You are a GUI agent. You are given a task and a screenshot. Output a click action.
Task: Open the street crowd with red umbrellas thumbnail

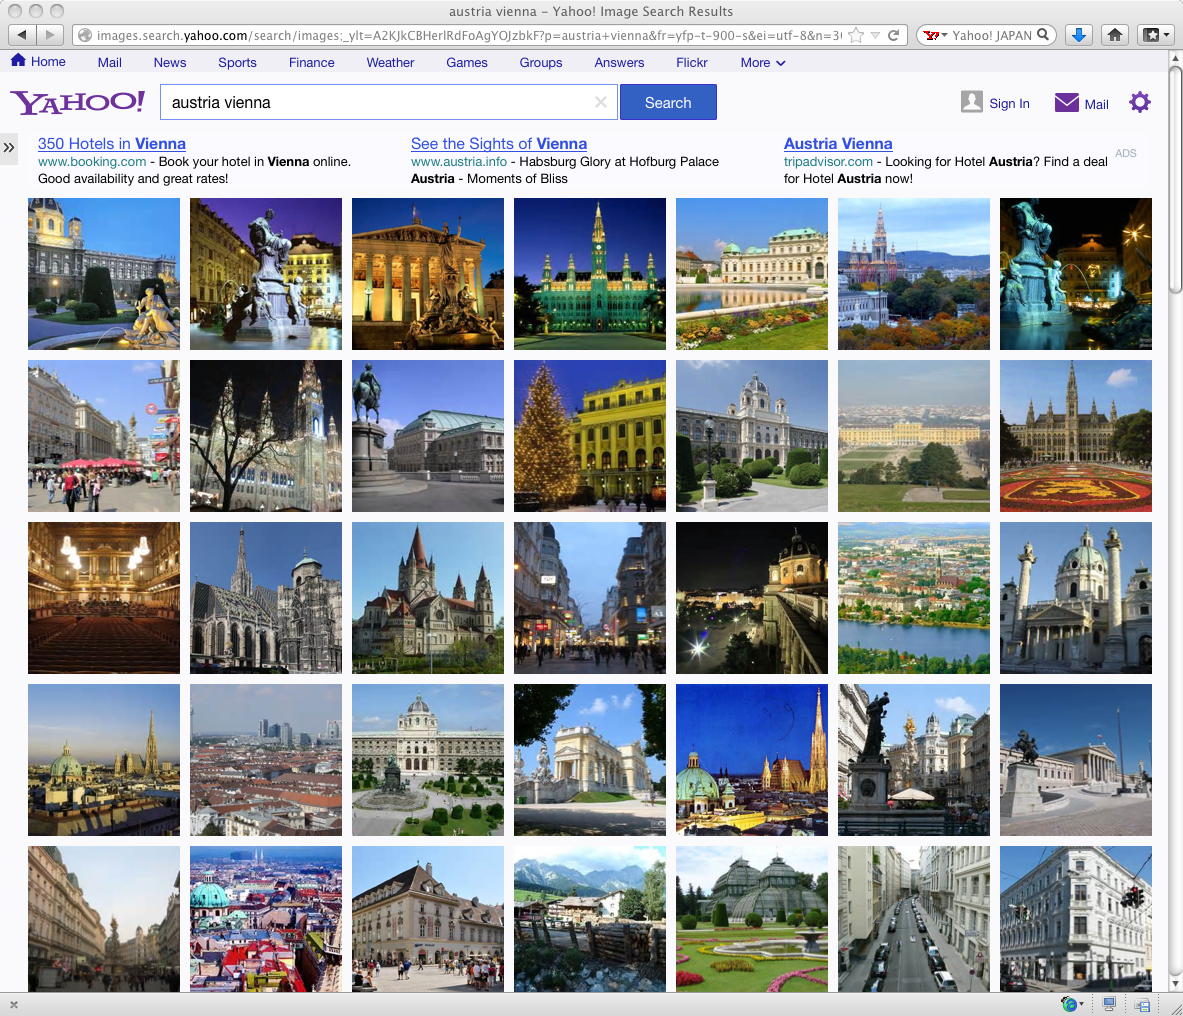click(104, 436)
